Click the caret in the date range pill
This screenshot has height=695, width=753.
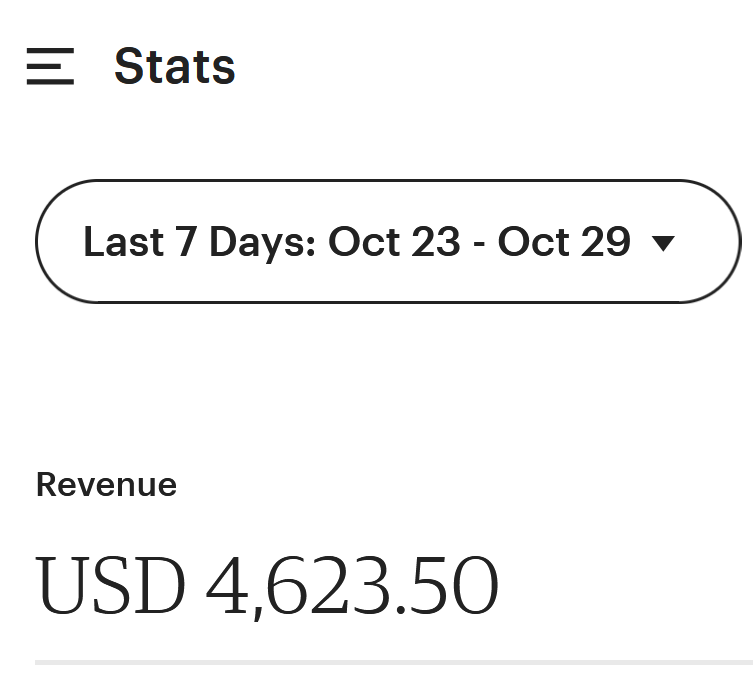click(663, 243)
